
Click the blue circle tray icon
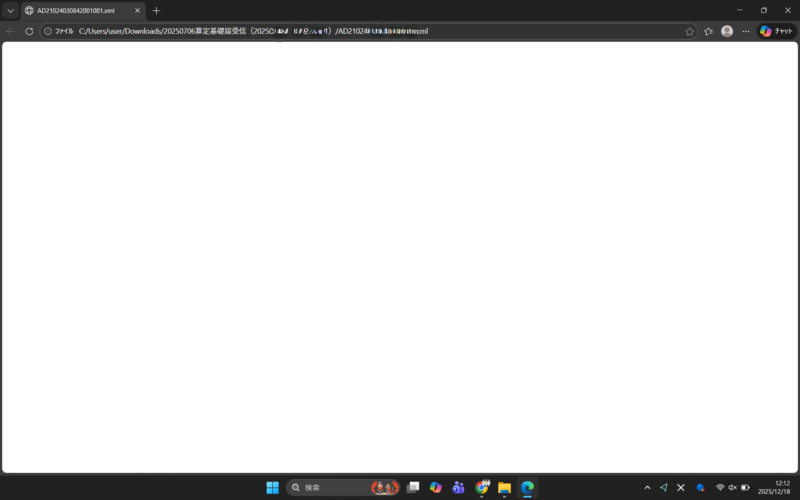click(701, 487)
